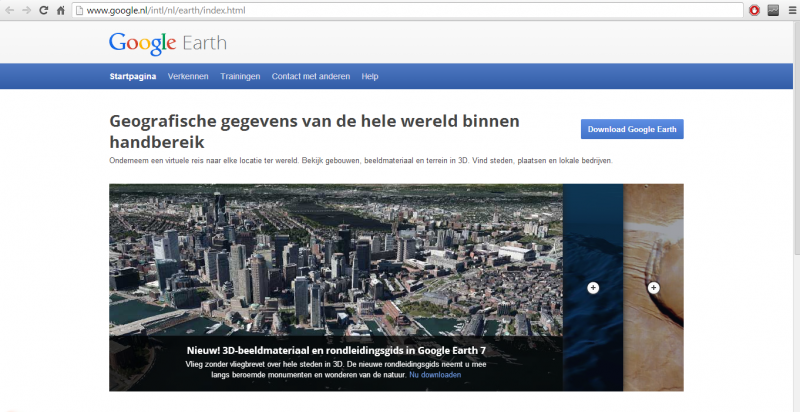Expand the Mars terrain panel plus icon
Image resolution: width=800 pixels, height=412 pixels.
click(654, 288)
